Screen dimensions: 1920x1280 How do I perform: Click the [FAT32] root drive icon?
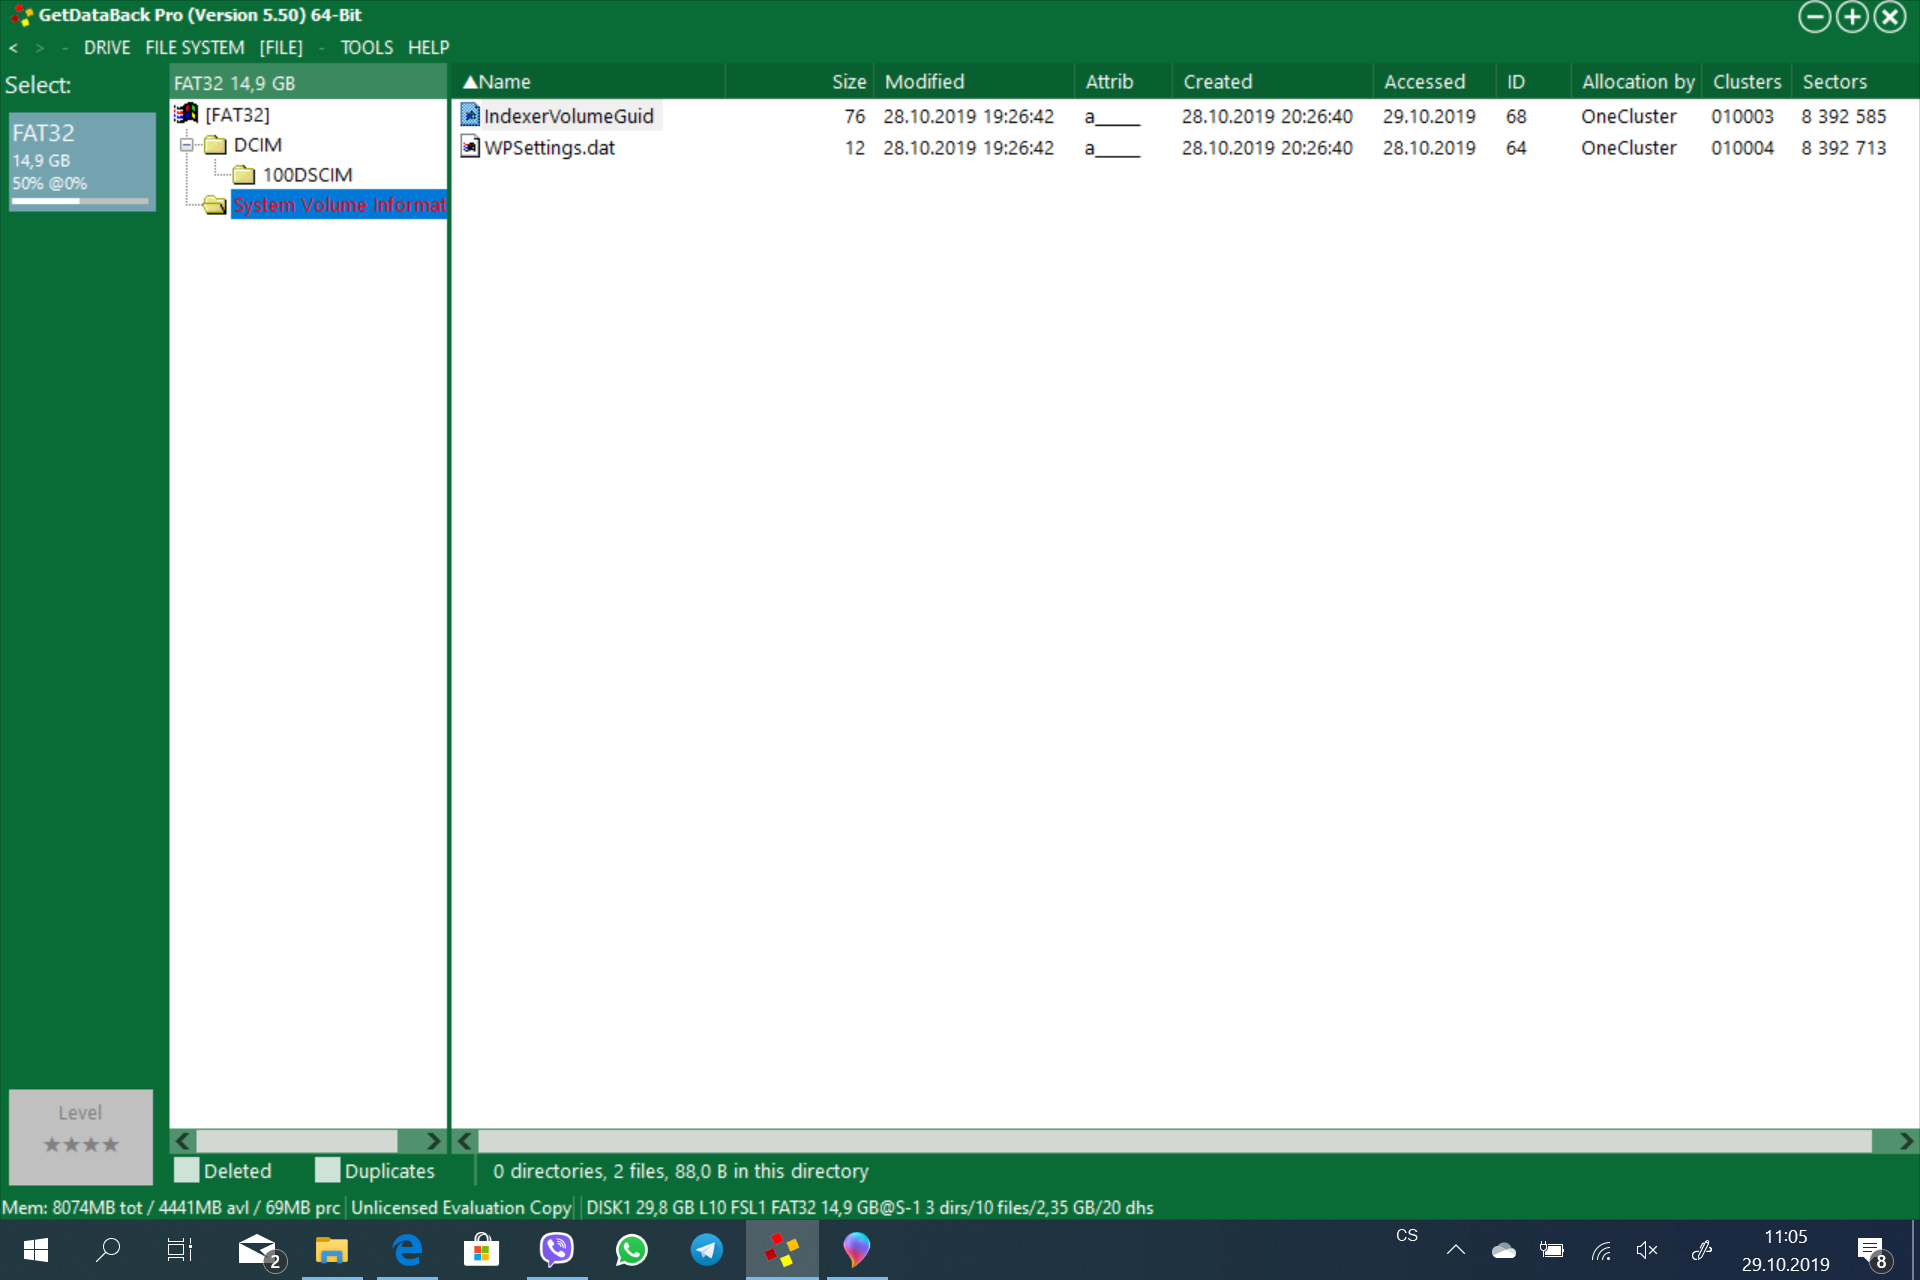(186, 114)
